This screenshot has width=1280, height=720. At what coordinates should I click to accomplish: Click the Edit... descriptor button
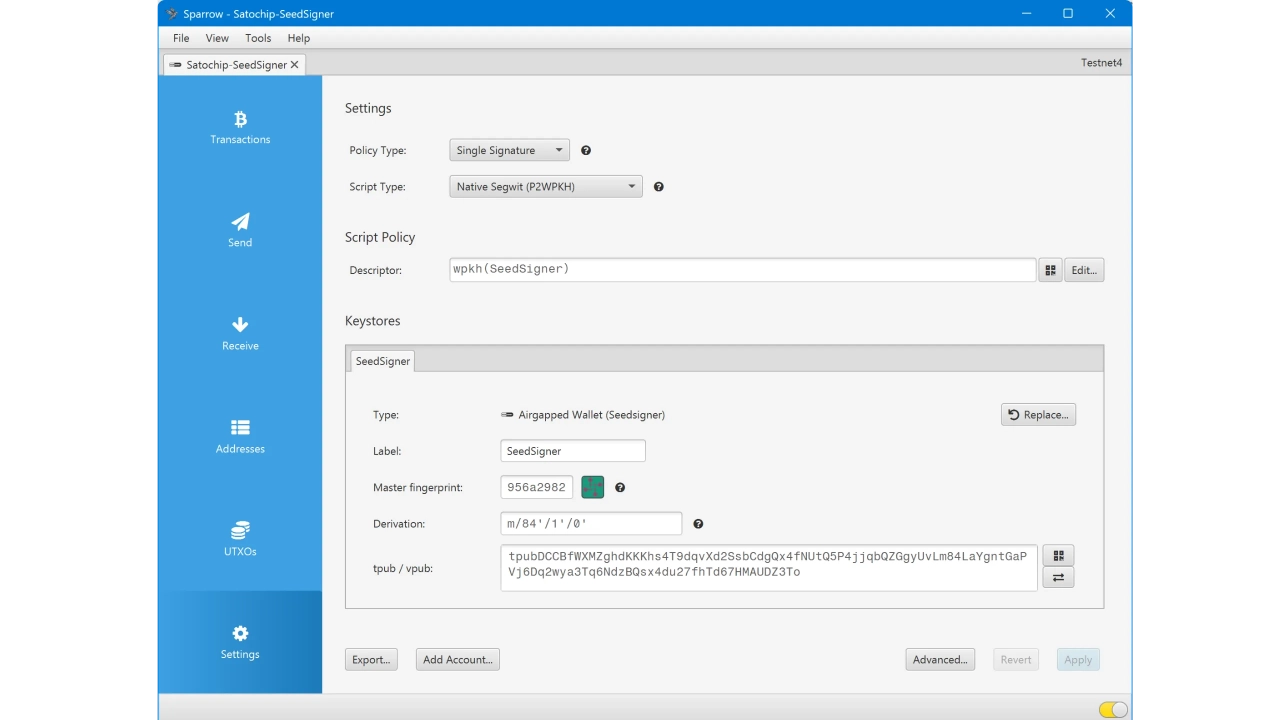1084,270
